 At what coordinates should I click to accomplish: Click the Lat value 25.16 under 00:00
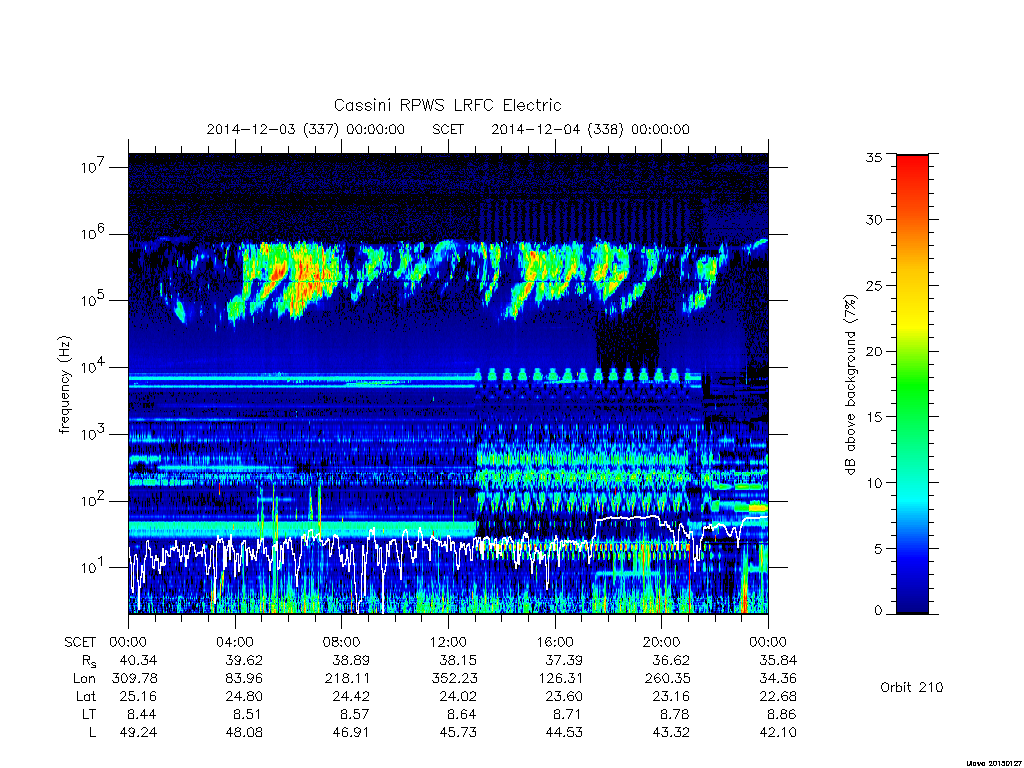138,696
